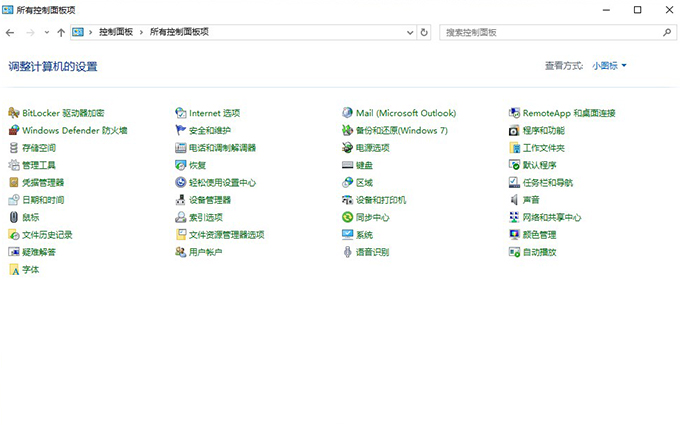Open the BitLocker 驱动器加密 icon
Viewport: 680px width, 425px height.
[14, 113]
